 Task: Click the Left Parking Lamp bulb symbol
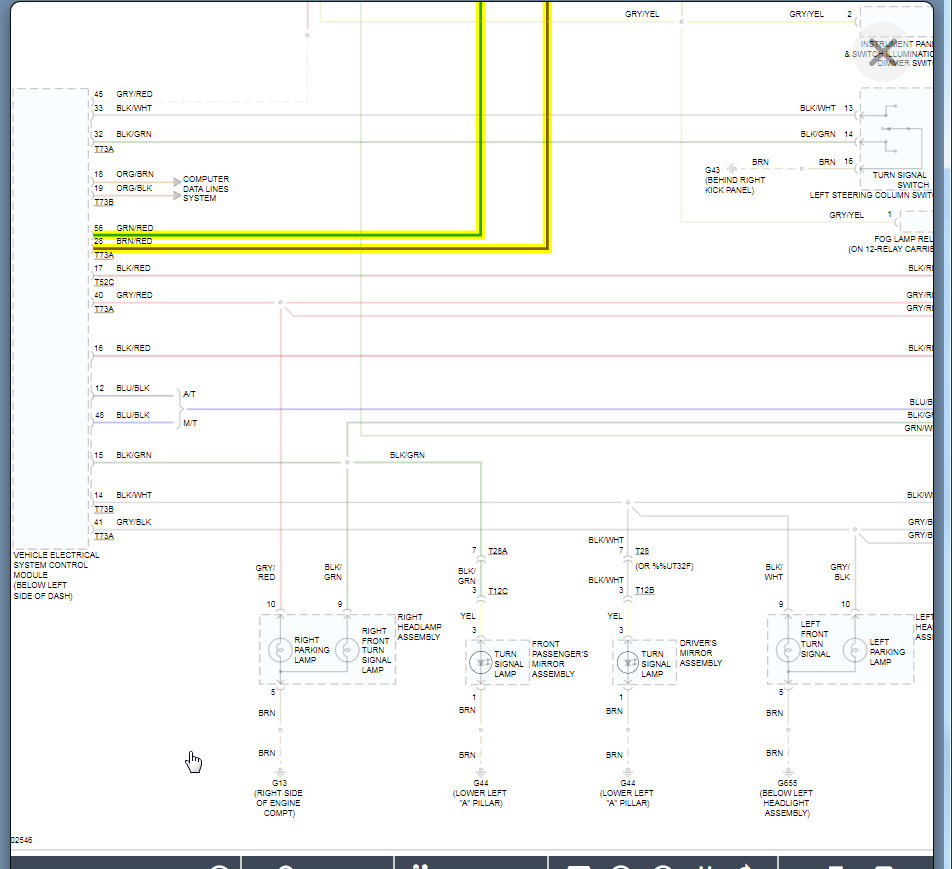pyautogui.click(x=855, y=650)
